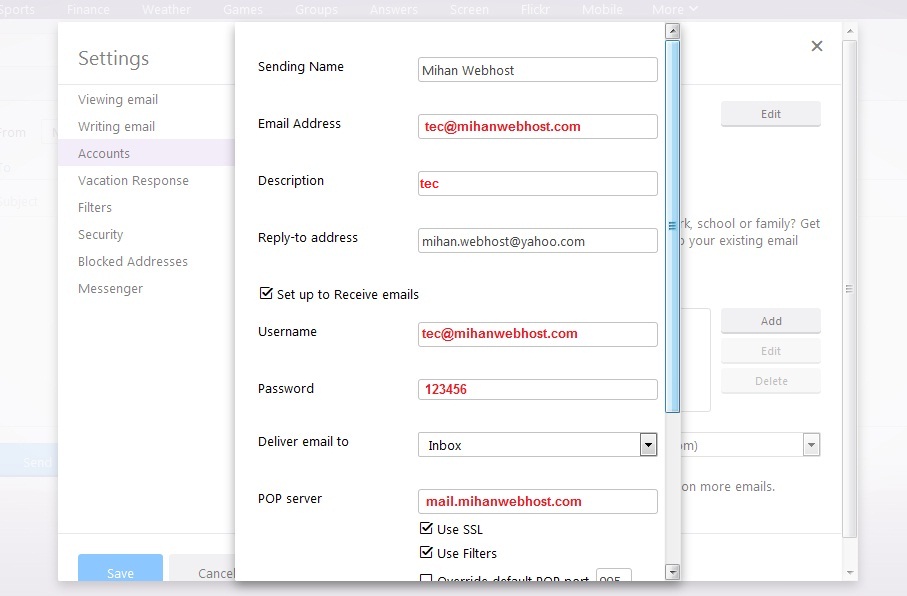Click the dialog's vertical scrollbar

coord(672,222)
